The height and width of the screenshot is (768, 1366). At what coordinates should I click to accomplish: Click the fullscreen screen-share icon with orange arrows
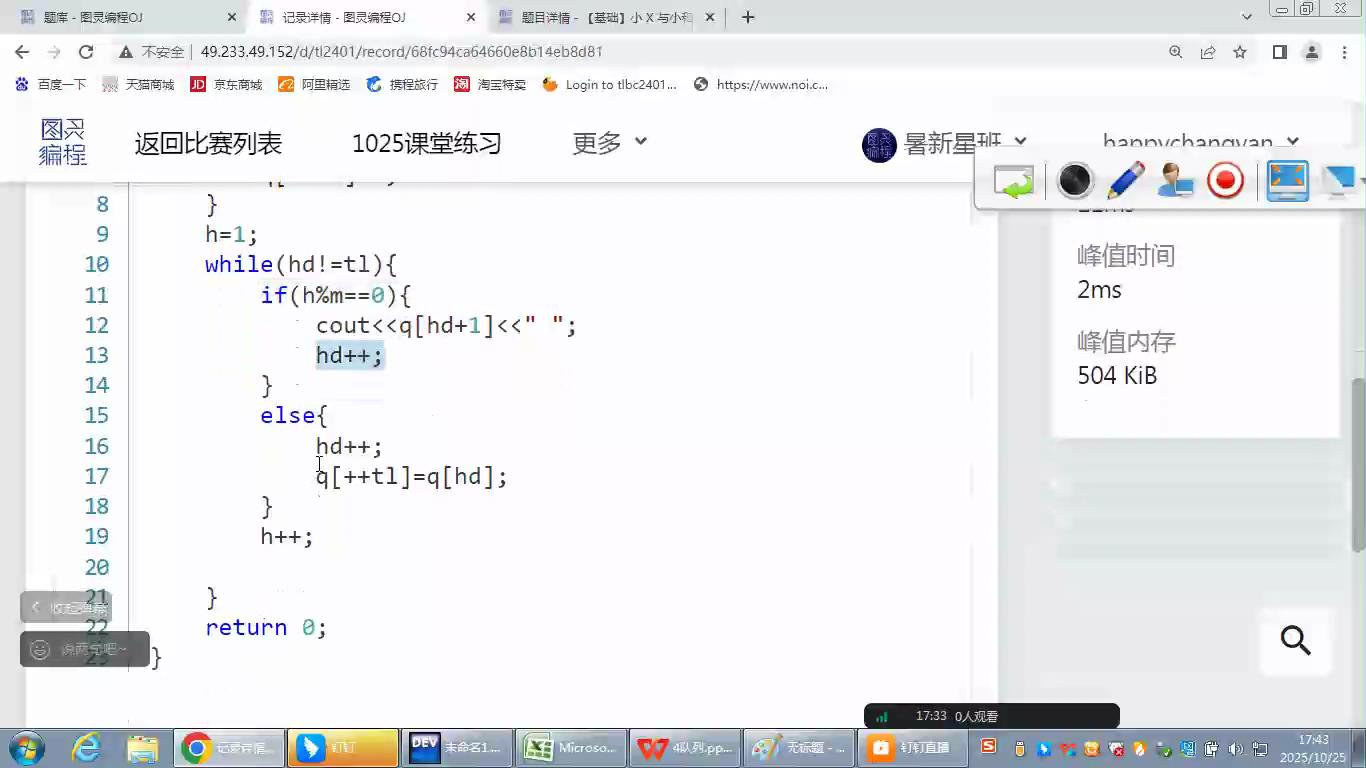click(x=1287, y=181)
